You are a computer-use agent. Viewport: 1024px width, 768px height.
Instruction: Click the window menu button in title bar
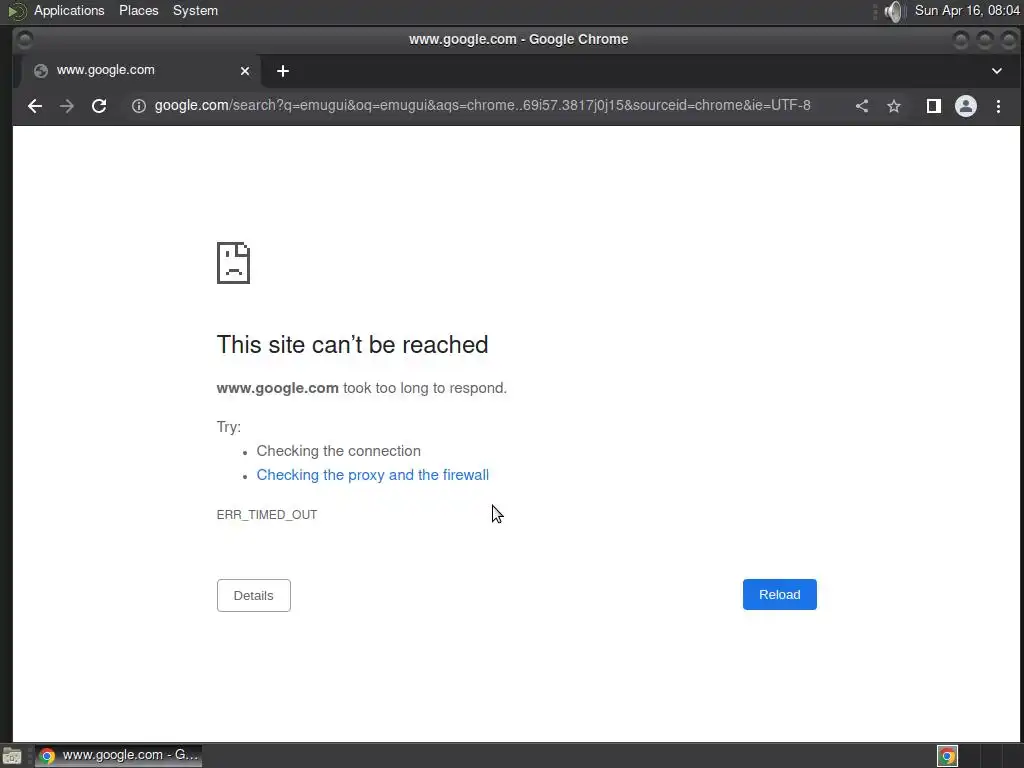point(24,40)
